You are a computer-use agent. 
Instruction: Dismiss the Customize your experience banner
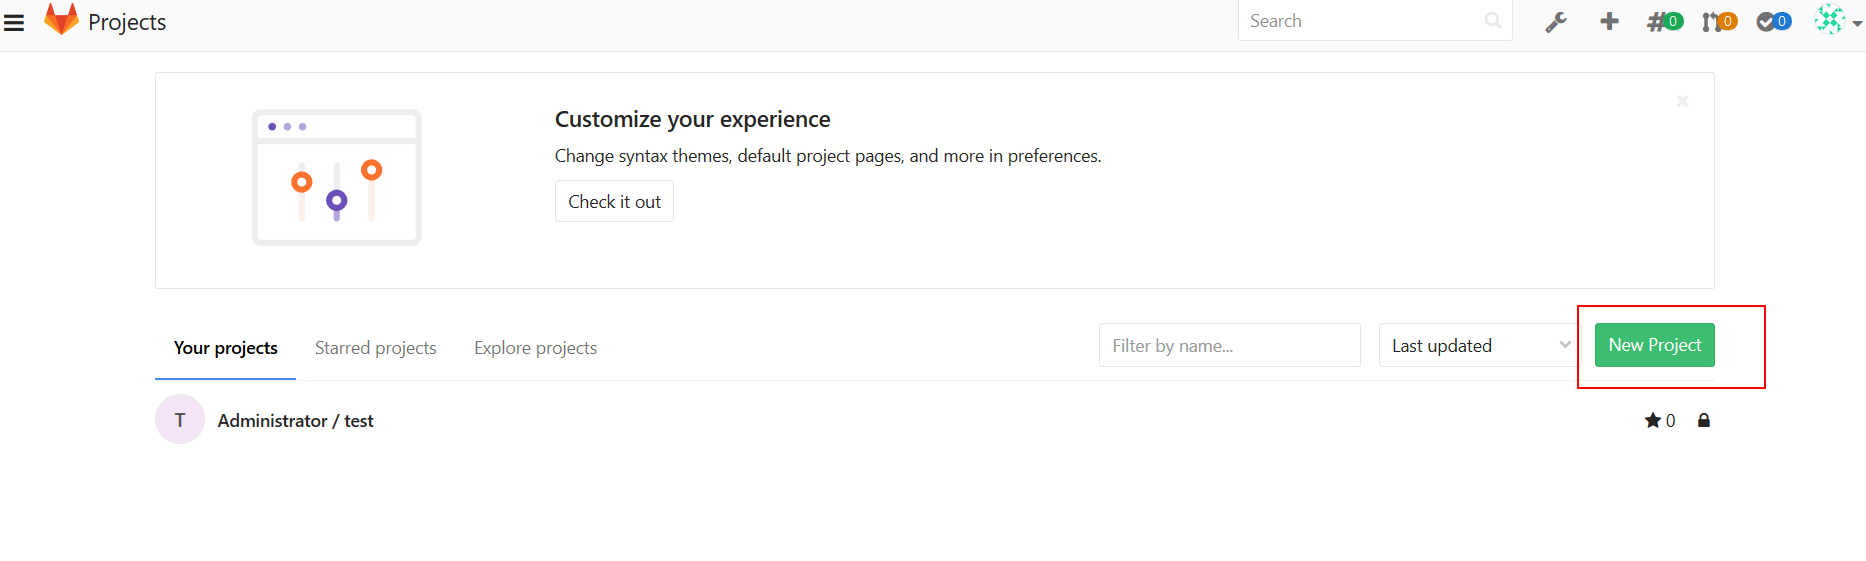[1682, 101]
